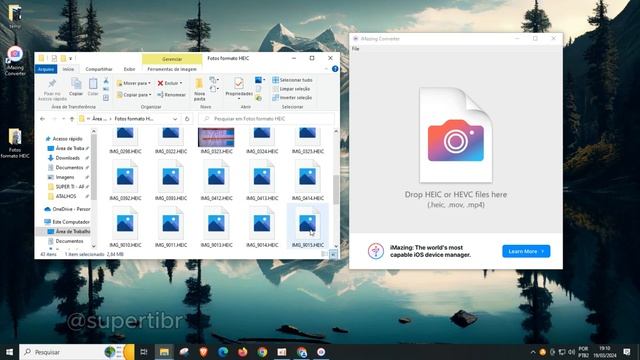
Task: Select file IMG_9015.HEIC
Action: point(308,226)
